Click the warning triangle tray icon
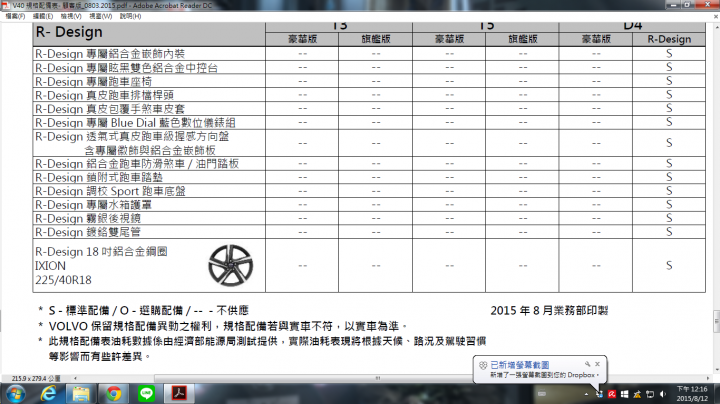This screenshot has width=720, height=404. tap(637, 394)
